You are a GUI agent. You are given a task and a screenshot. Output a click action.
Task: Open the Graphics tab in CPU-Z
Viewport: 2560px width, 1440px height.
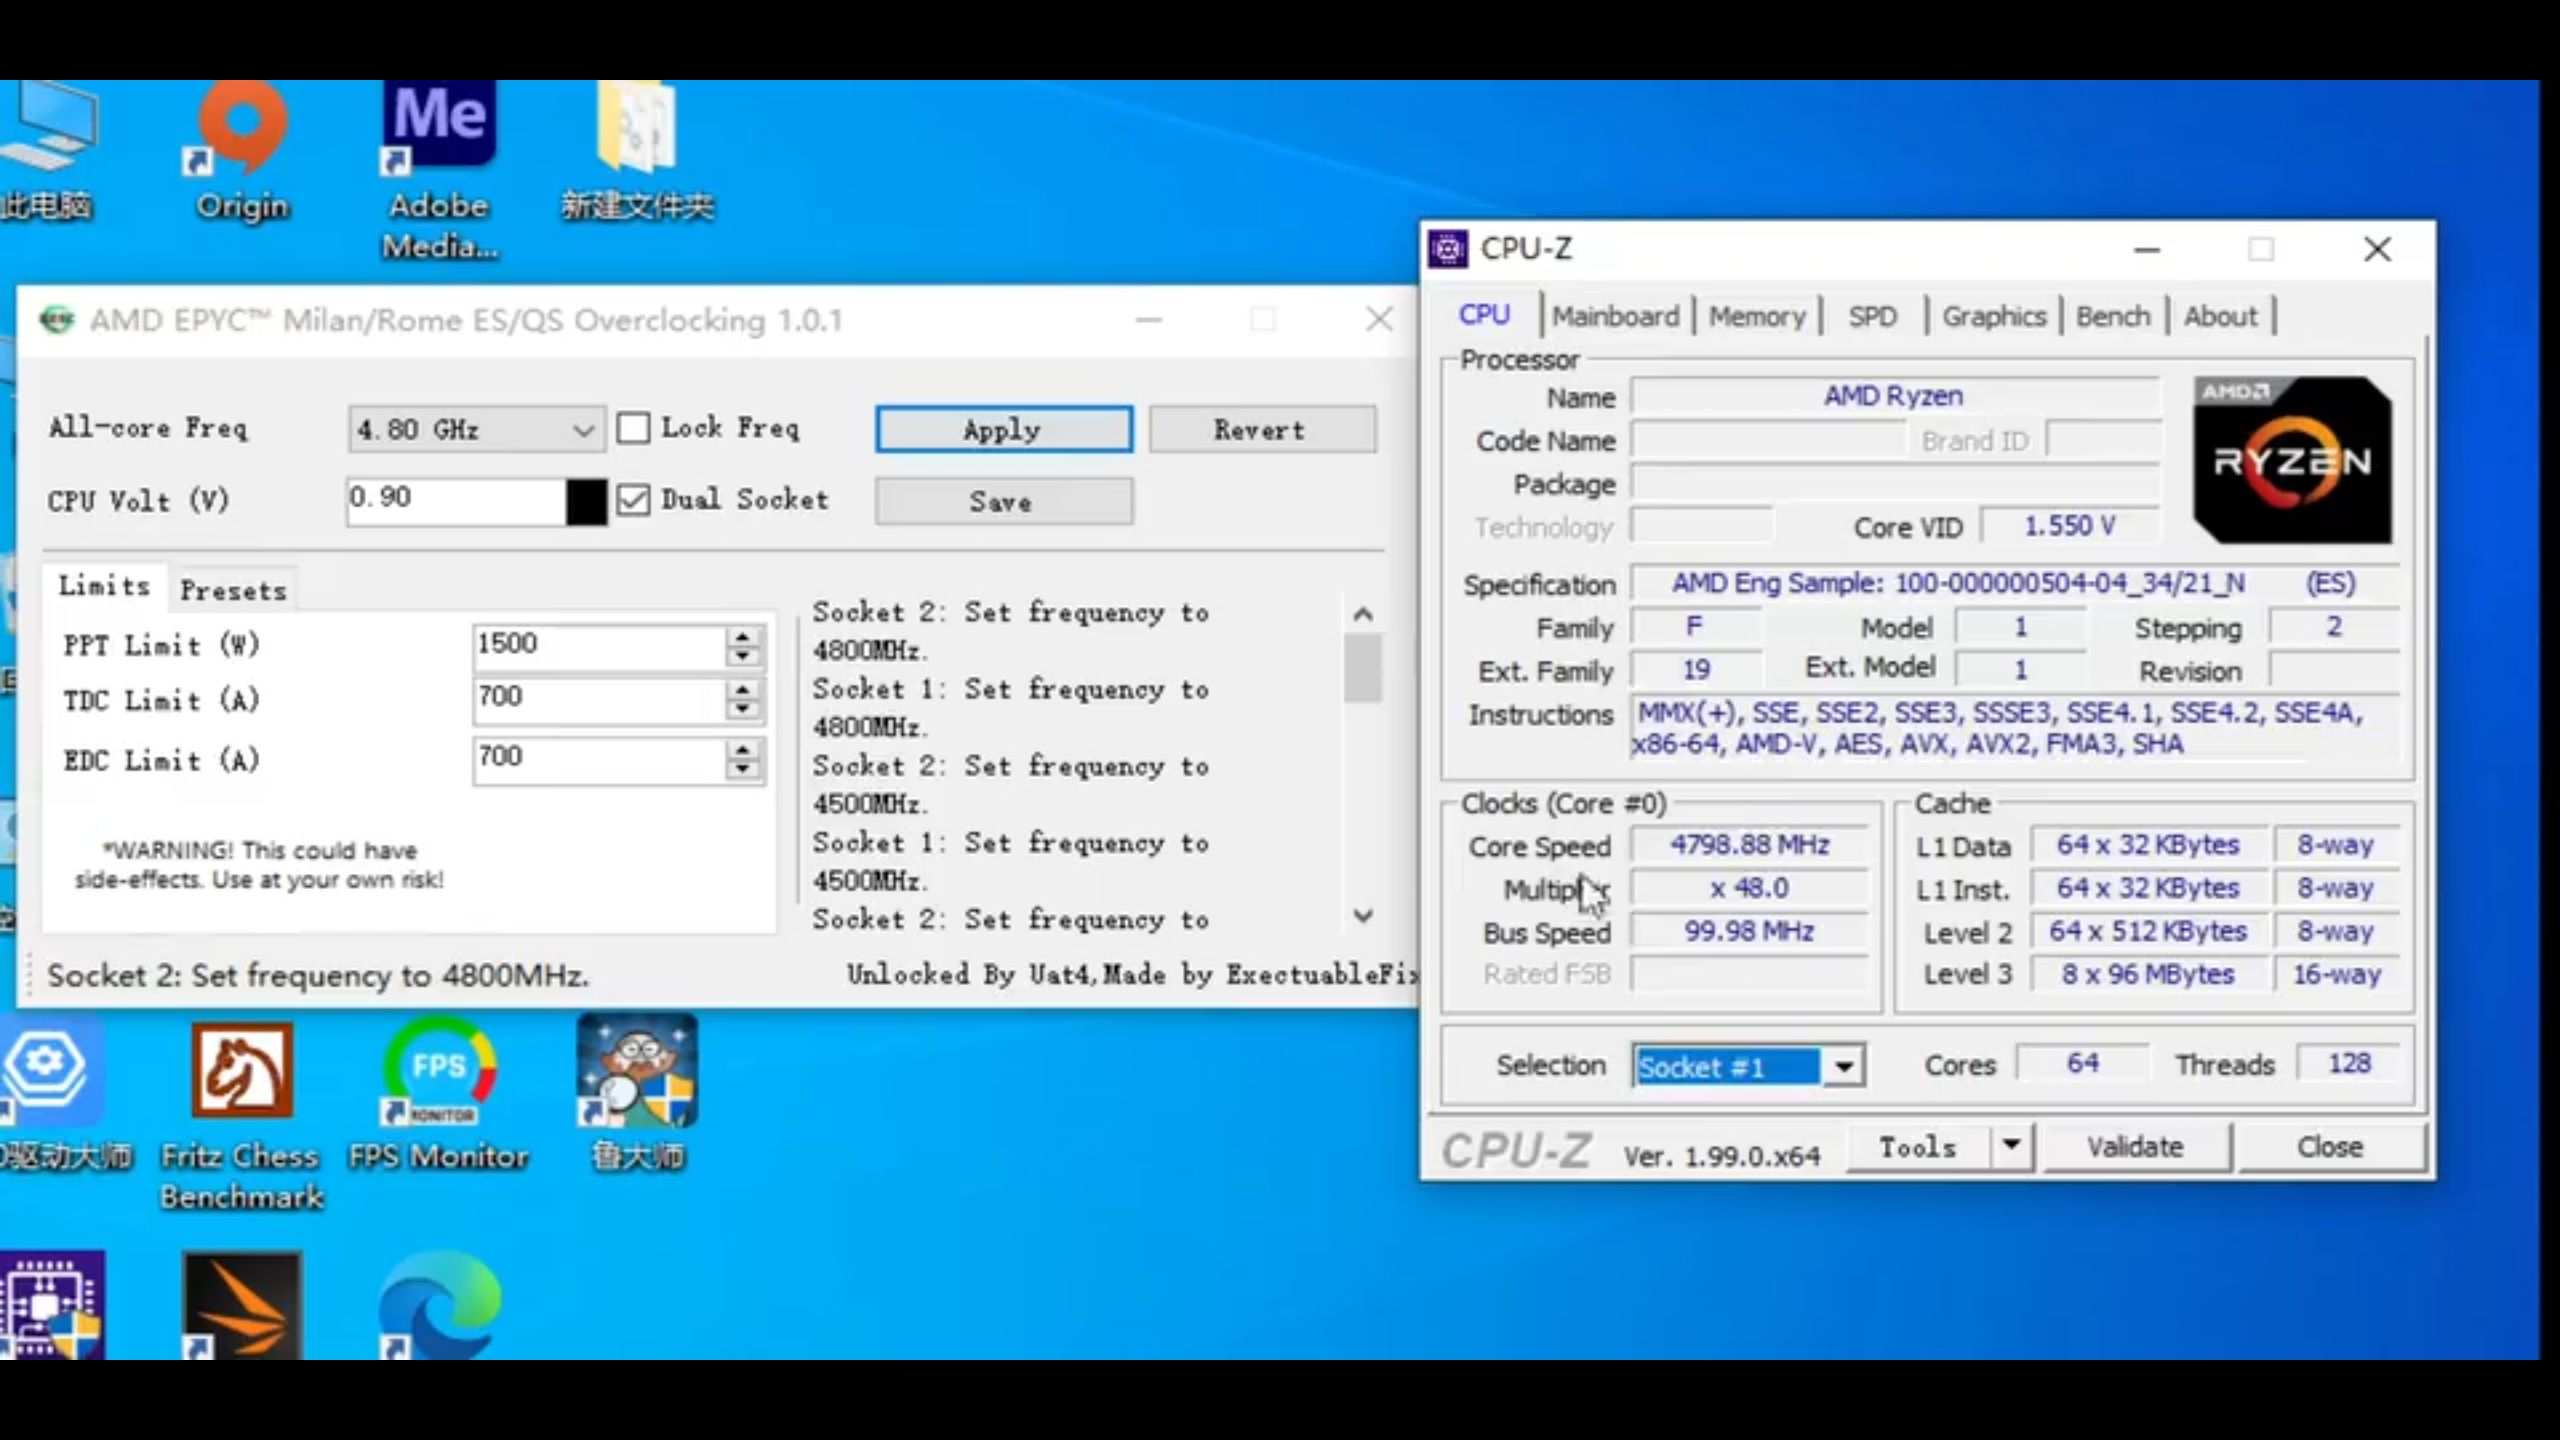[x=1994, y=316]
